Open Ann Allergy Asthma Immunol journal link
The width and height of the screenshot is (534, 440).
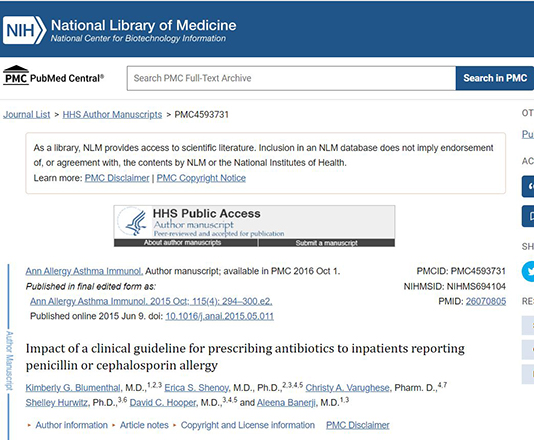coord(84,271)
